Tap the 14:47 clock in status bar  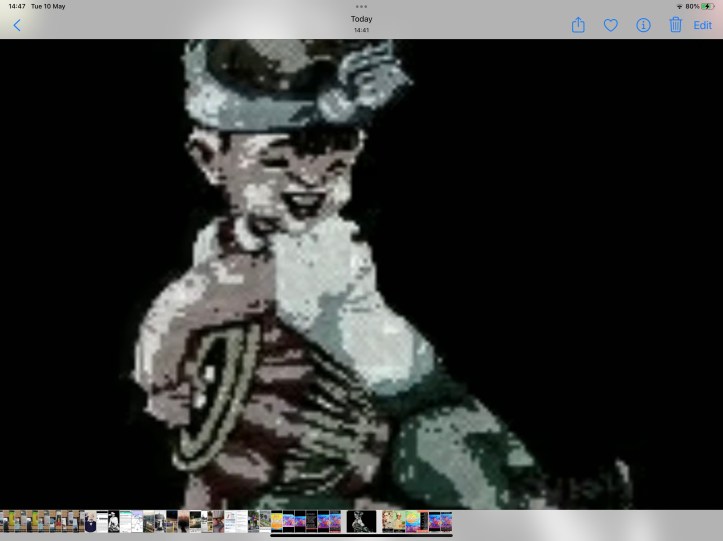pos(14,6)
